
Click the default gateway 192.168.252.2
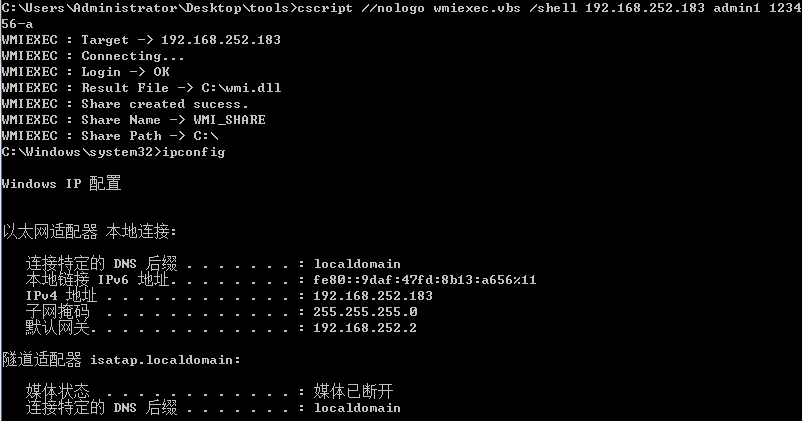[x=365, y=328]
